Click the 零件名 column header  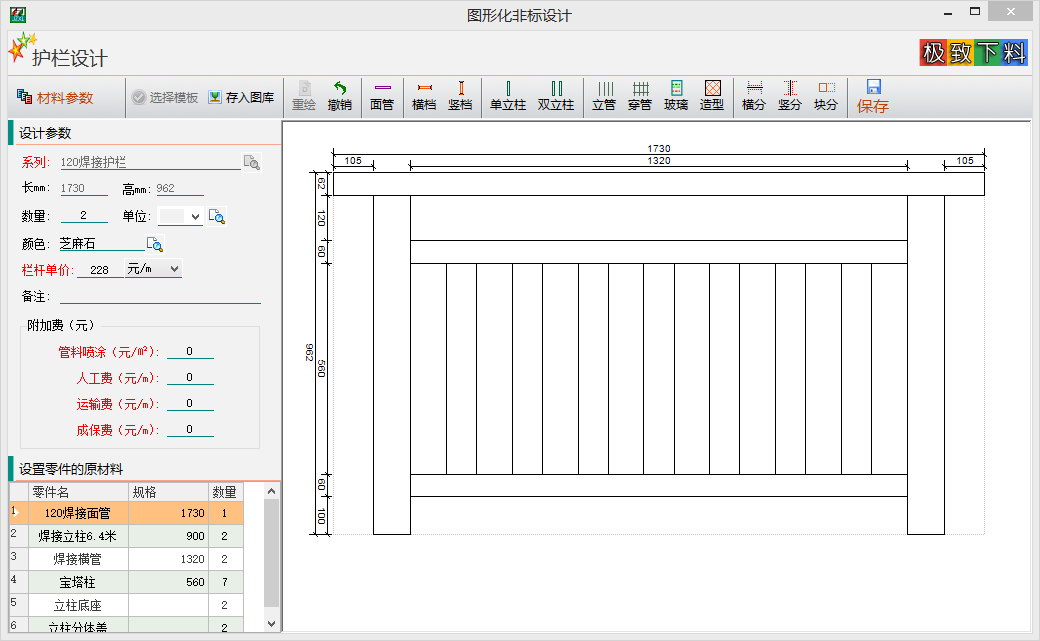[x=78, y=492]
